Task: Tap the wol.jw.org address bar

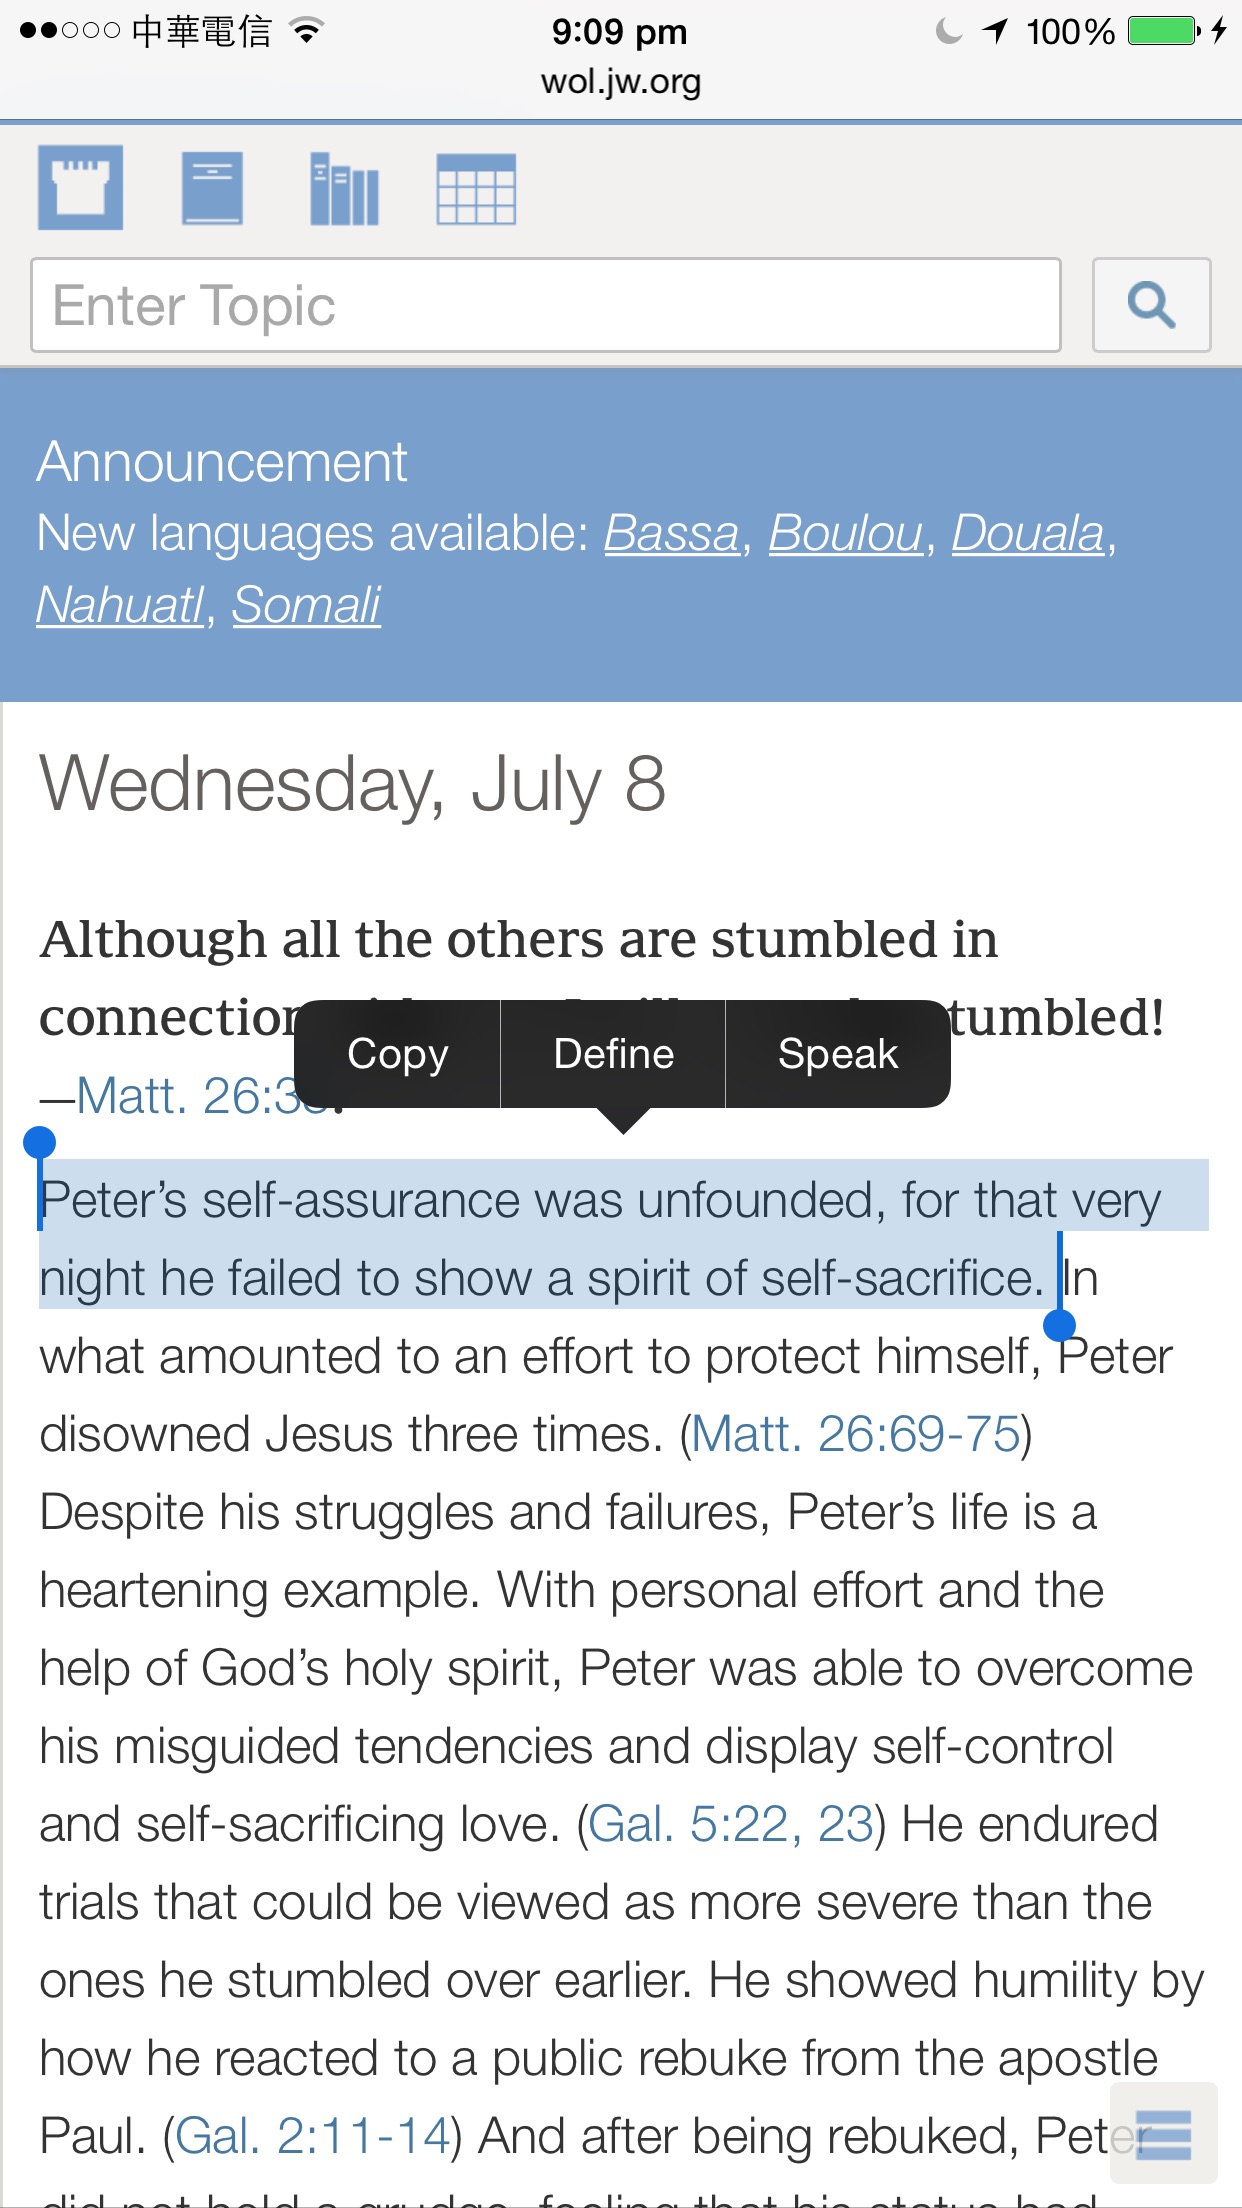Action: (621, 82)
